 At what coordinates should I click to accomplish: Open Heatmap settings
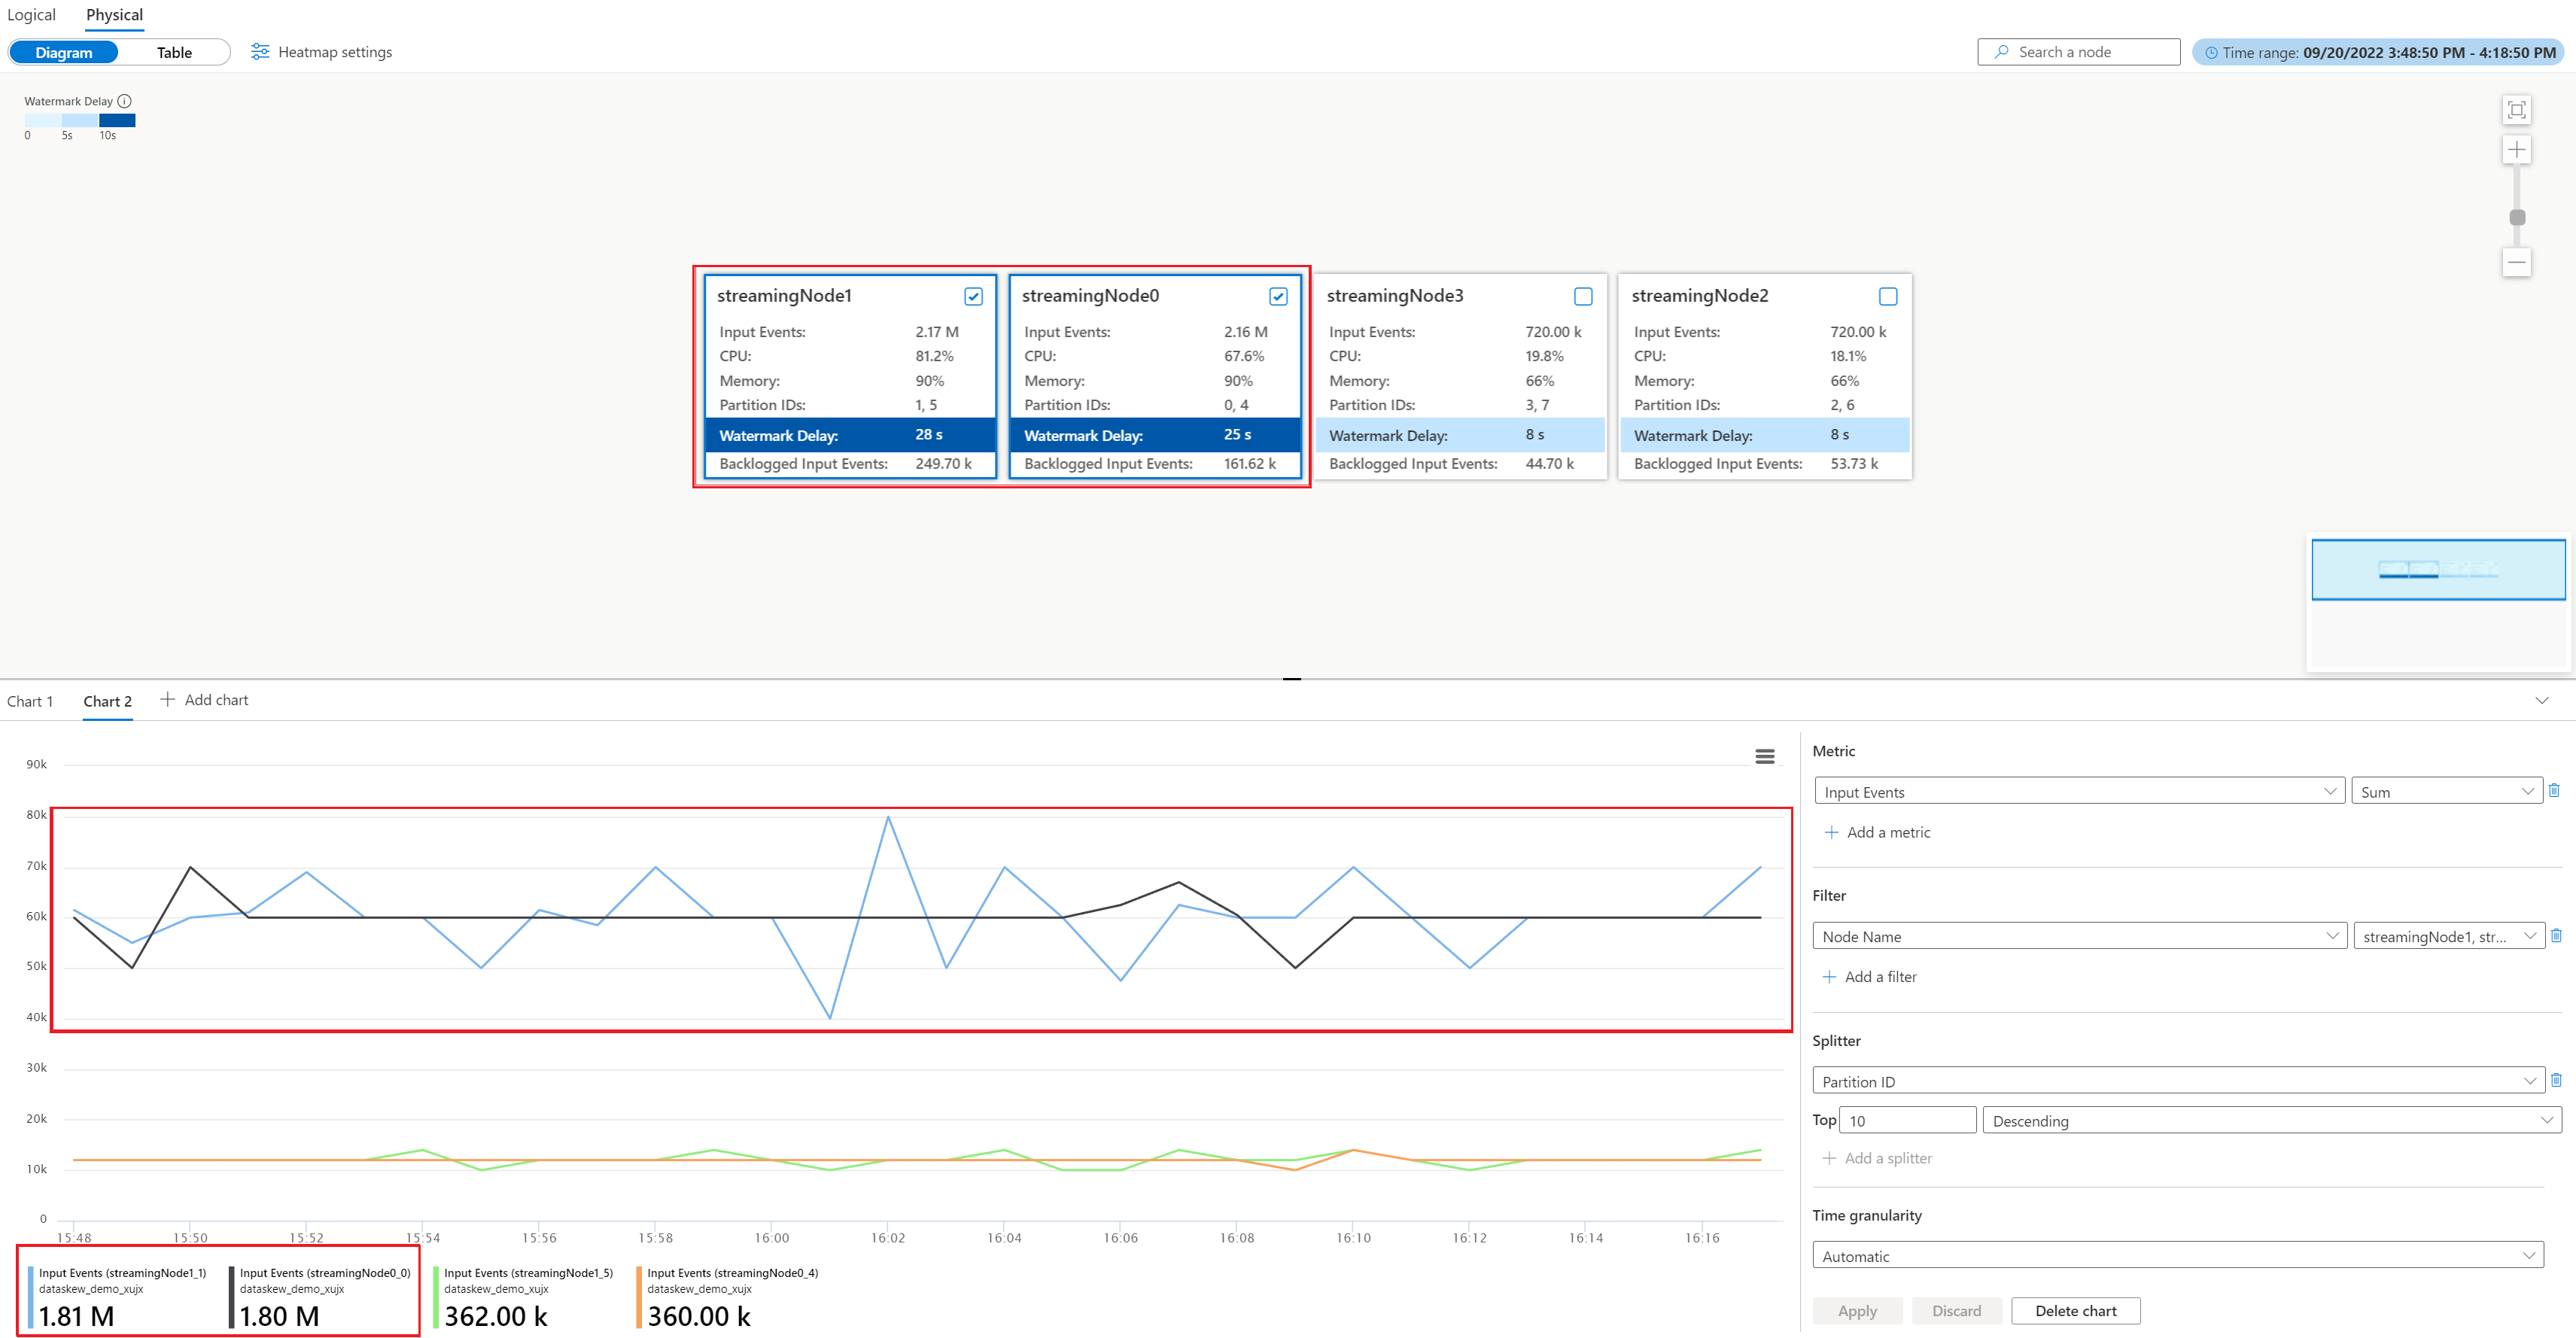click(321, 52)
